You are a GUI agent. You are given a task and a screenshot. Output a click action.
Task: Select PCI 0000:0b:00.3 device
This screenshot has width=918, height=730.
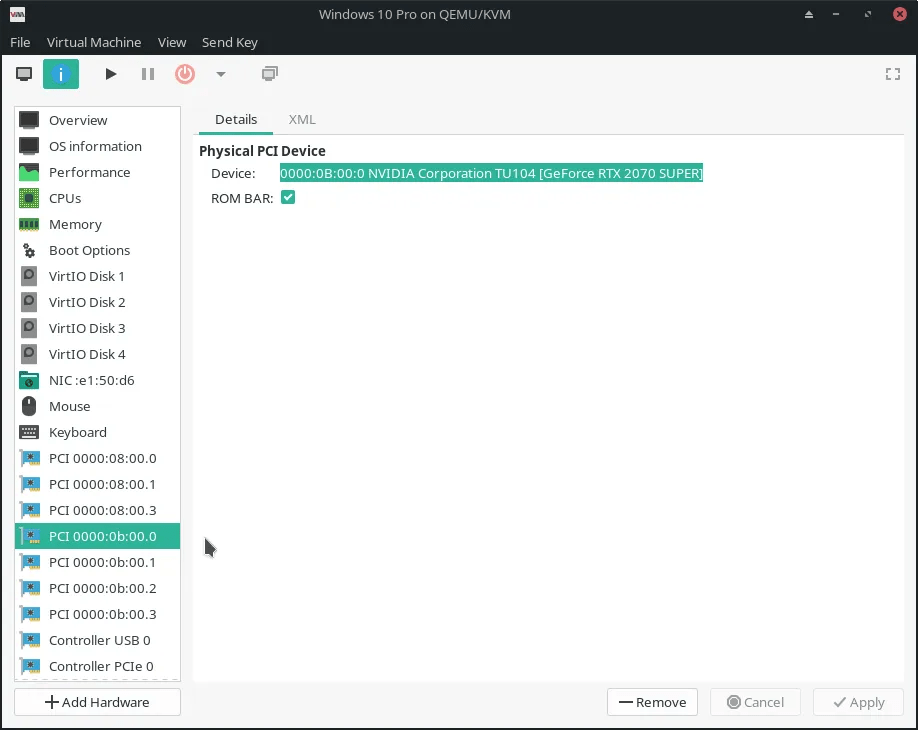(97, 615)
